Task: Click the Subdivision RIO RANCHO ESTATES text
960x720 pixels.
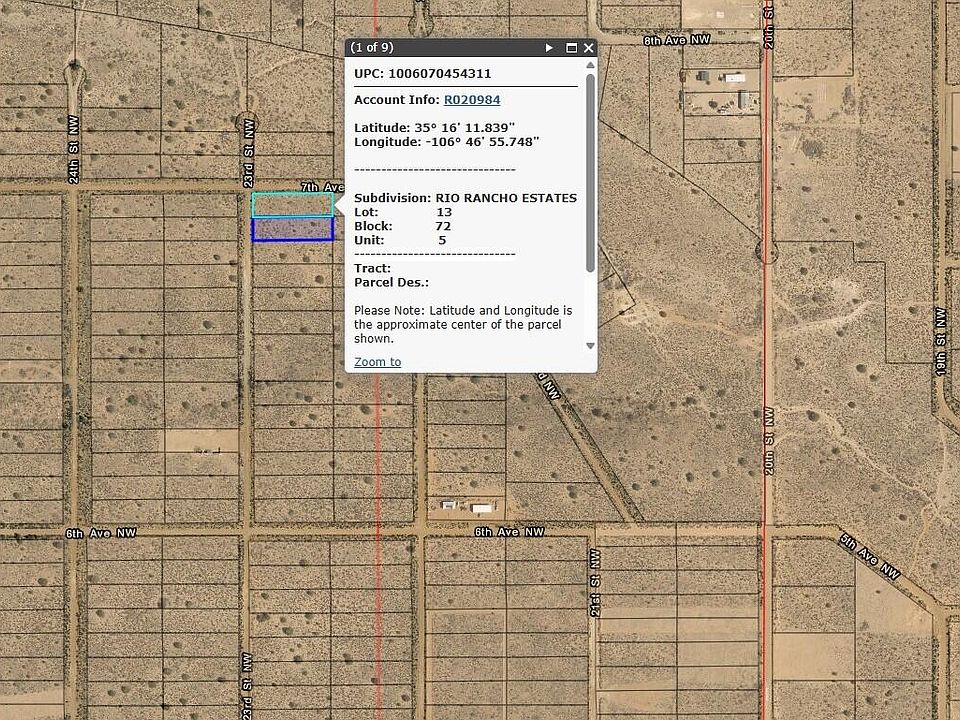Action: click(465, 198)
